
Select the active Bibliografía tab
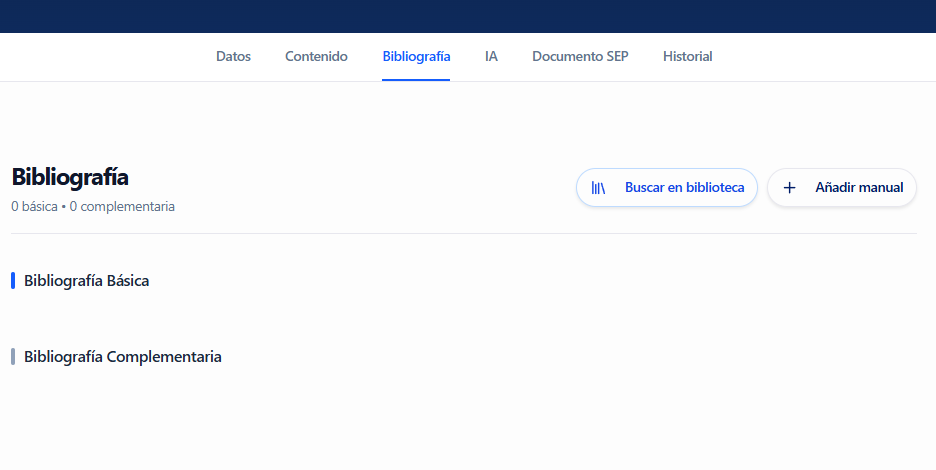tap(416, 57)
